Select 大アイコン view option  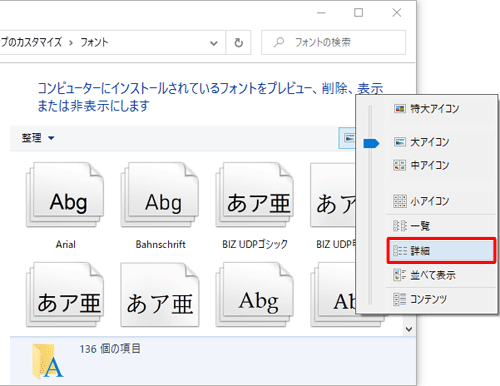point(441,142)
